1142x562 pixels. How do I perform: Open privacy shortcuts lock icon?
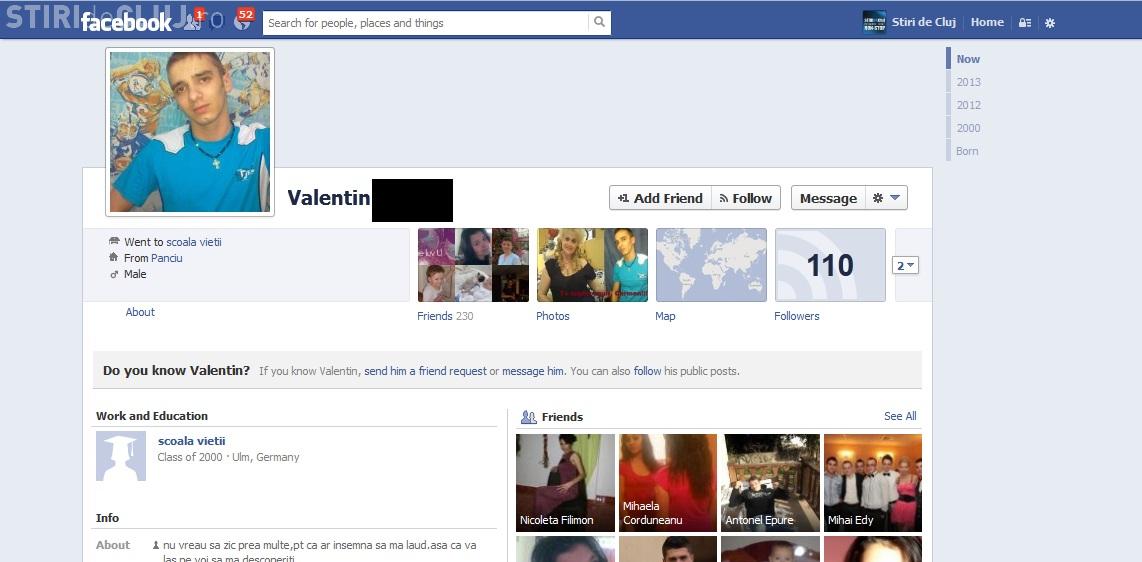(x=1025, y=22)
